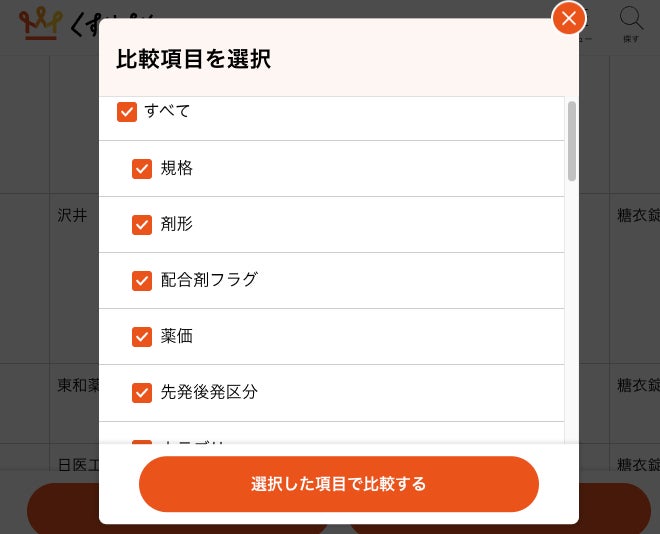This screenshot has width=660, height=534.
Task: Toggle the 薬価 checkbox off
Action: (x=142, y=337)
